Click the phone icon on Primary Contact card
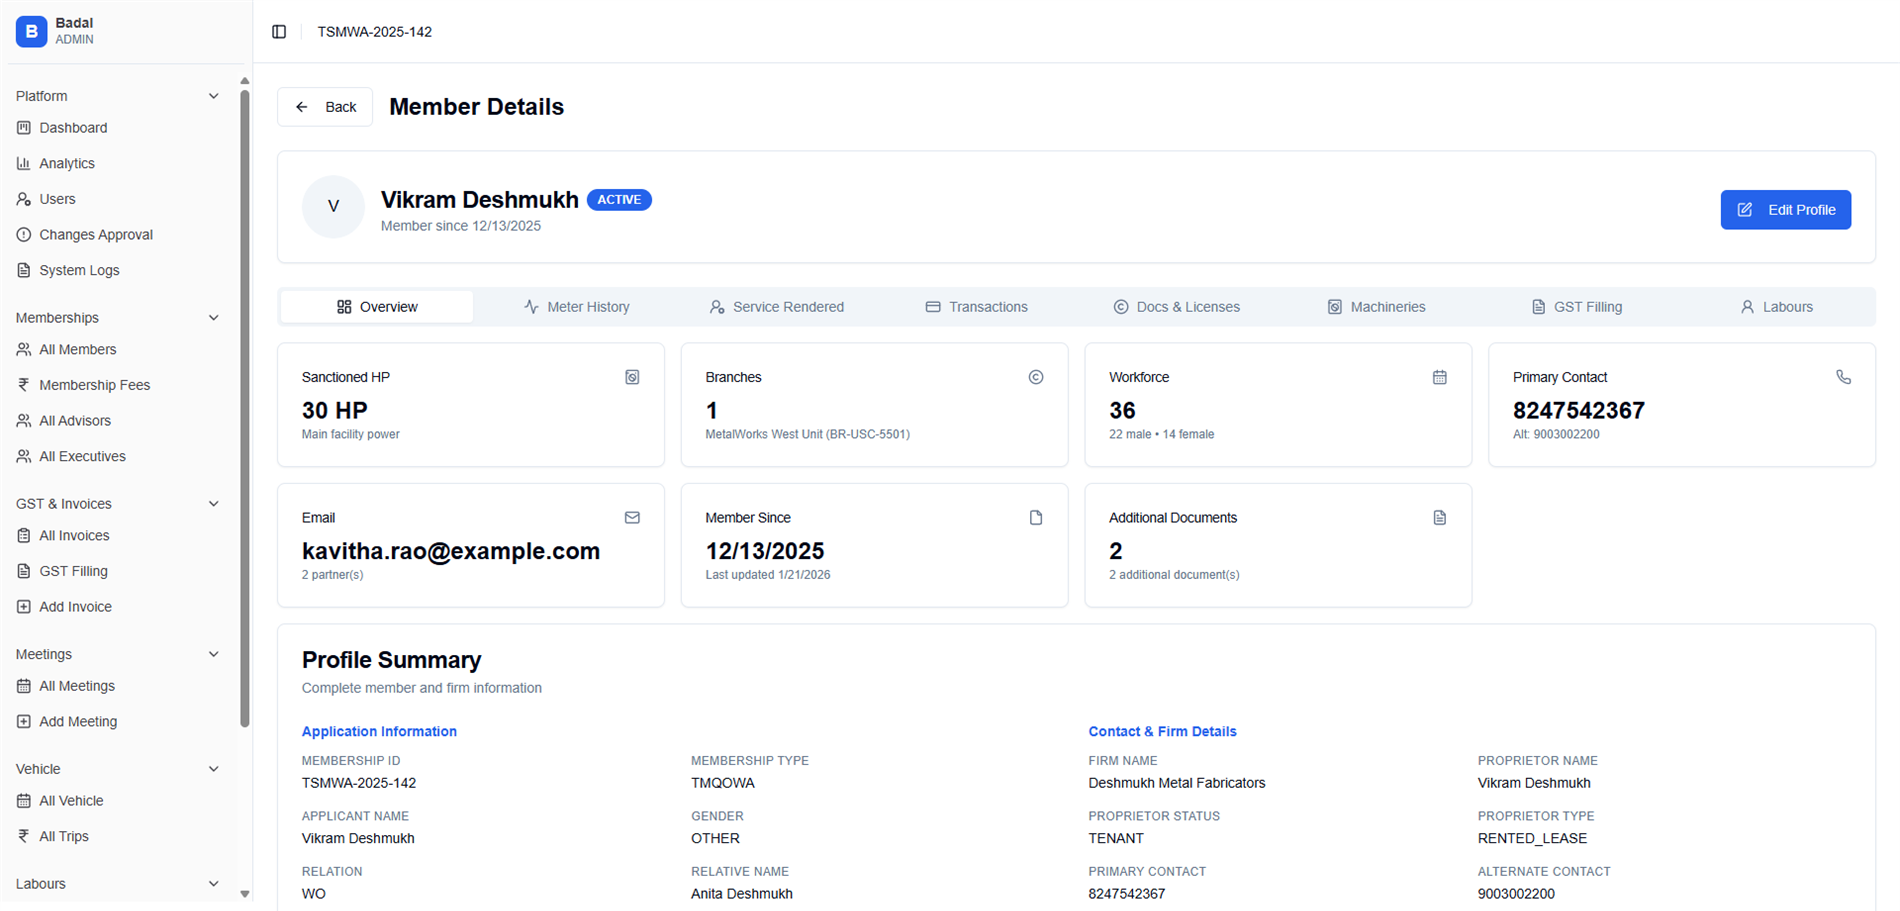Image resolution: width=1900 pixels, height=911 pixels. [x=1843, y=377]
